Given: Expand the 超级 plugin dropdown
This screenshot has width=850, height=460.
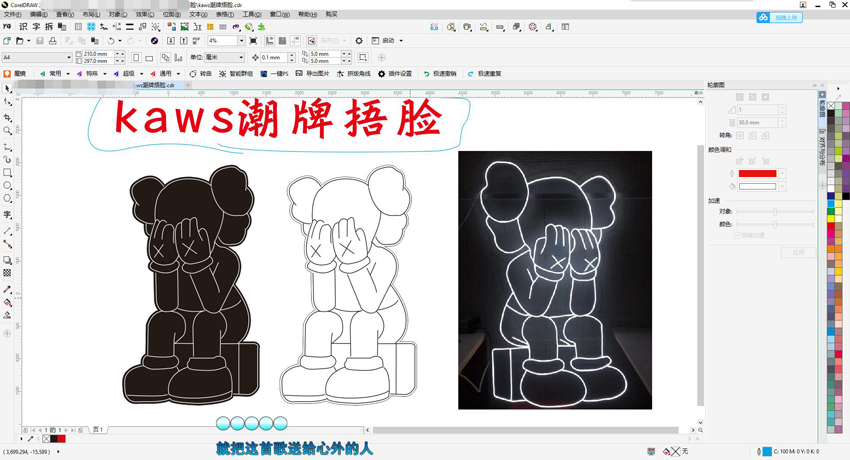Looking at the screenshot, I should click(141, 74).
